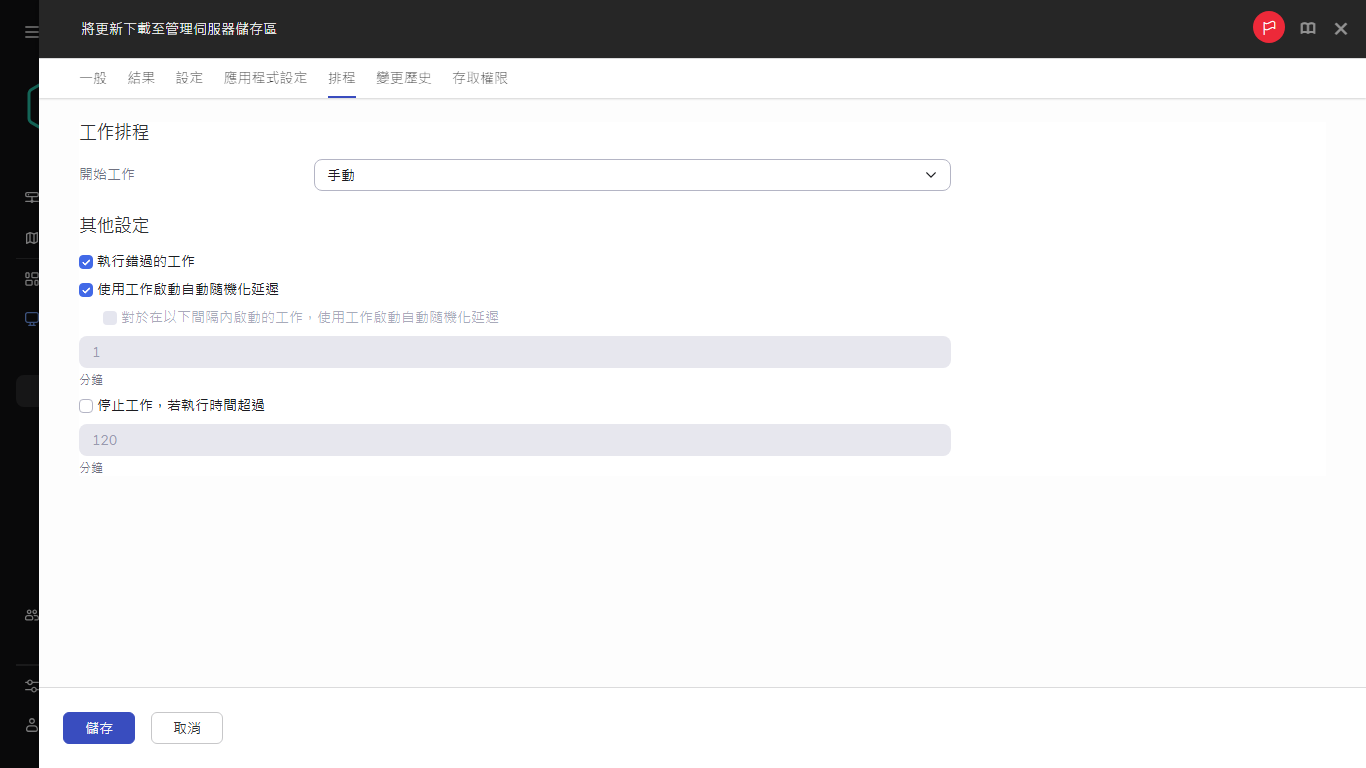
Task: Click the teal hexagon product logo
Action: point(30,105)
